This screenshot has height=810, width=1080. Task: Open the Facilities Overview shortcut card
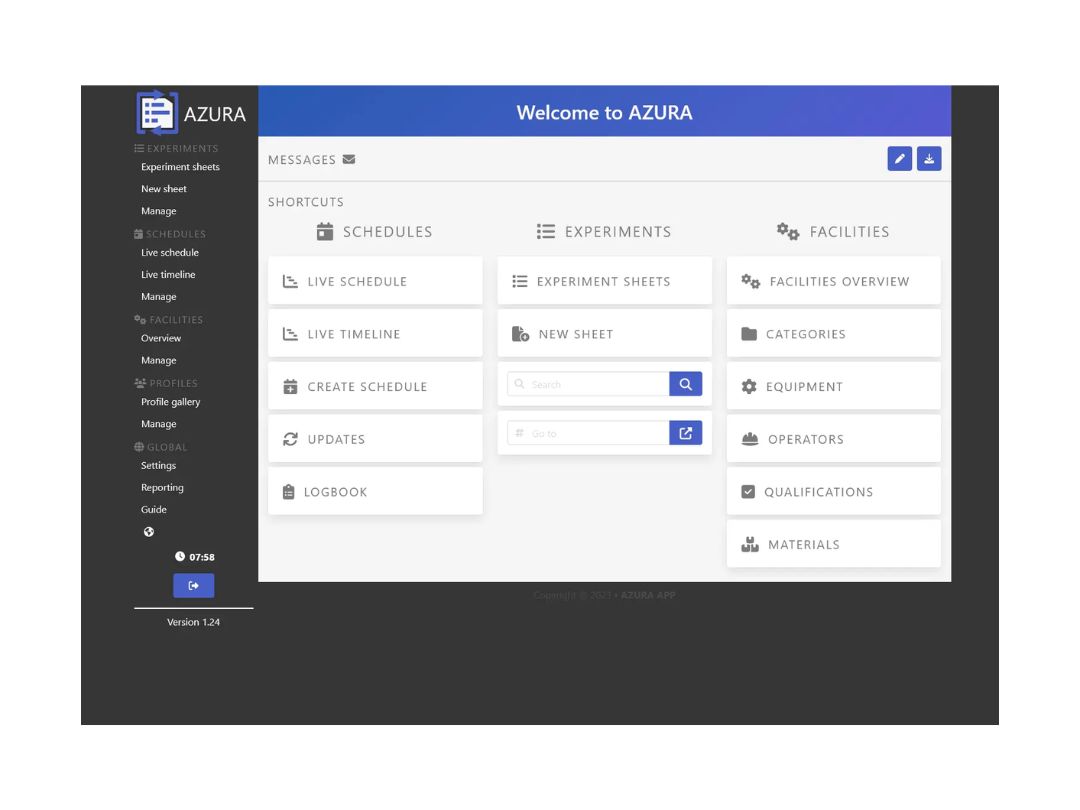tap(833, 281)
